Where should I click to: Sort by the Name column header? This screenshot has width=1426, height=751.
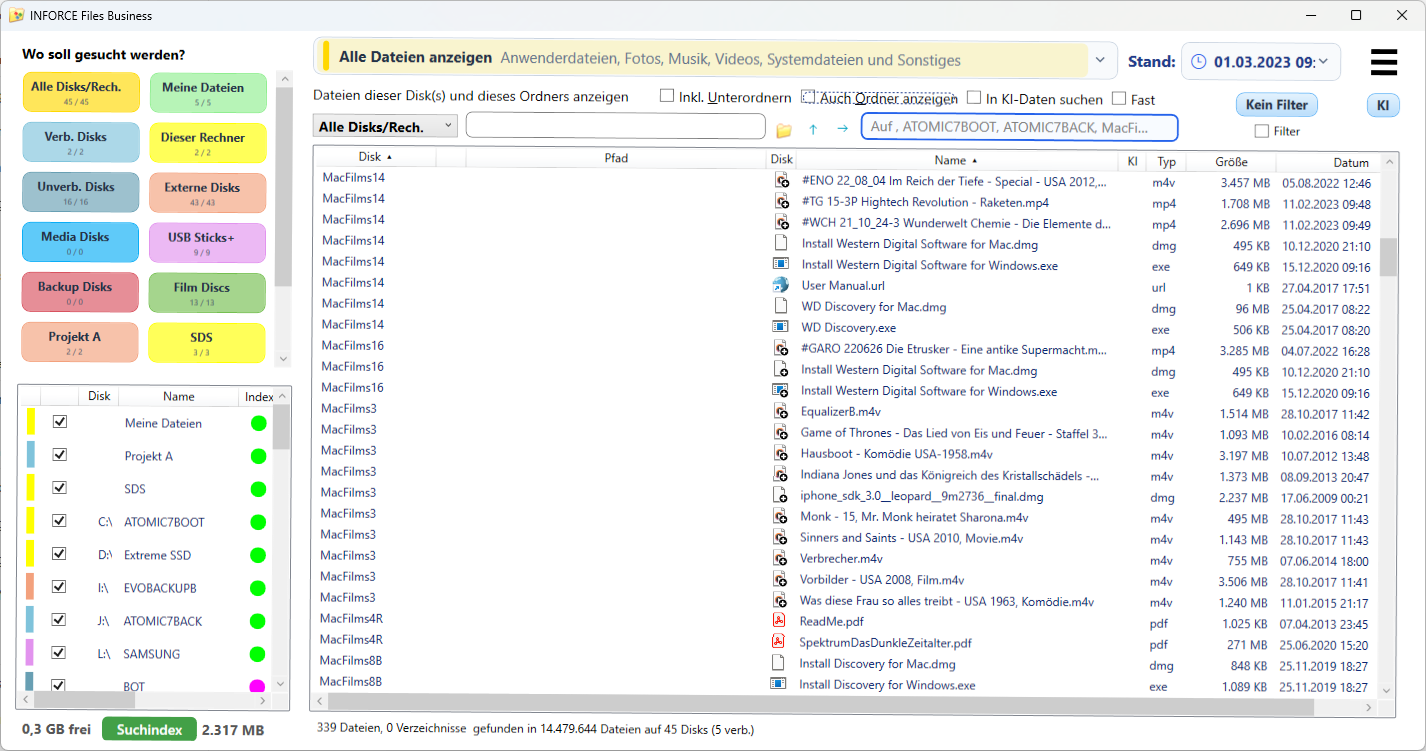[x=956, y=160]
